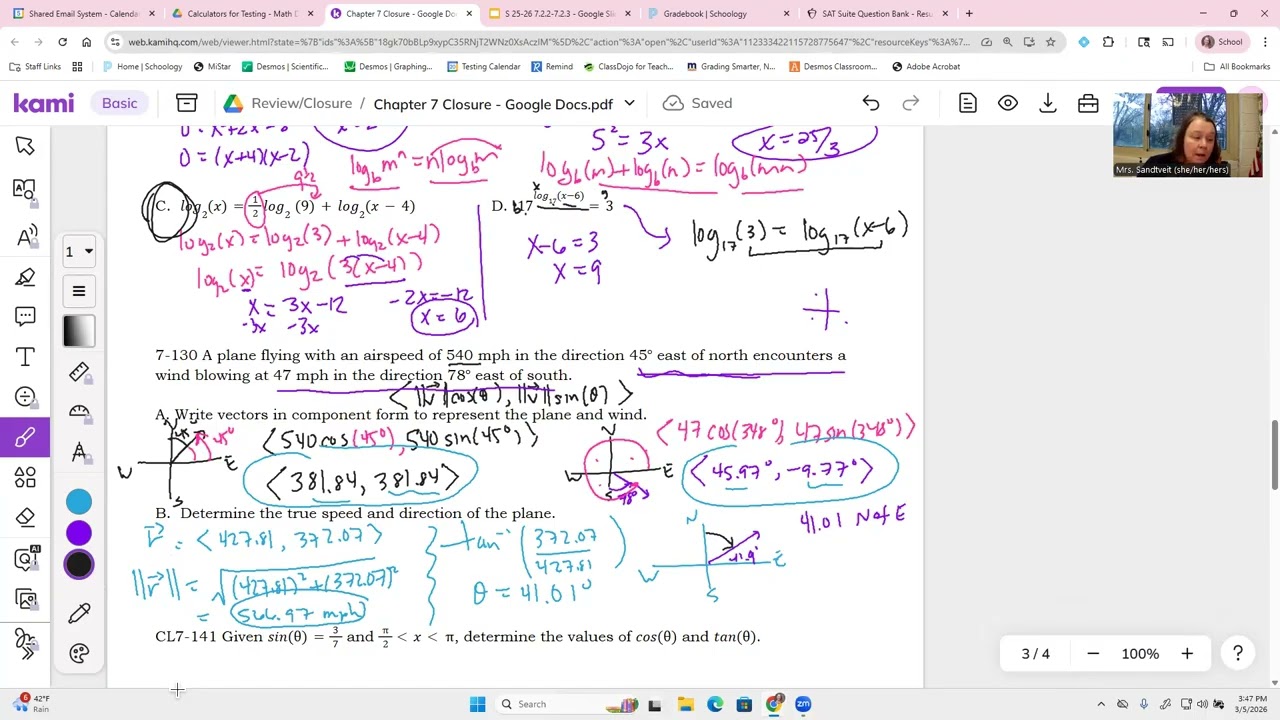Select the compass drawing aid
The height and width of the screenshot is (720, 1280).
coord(79,452)
